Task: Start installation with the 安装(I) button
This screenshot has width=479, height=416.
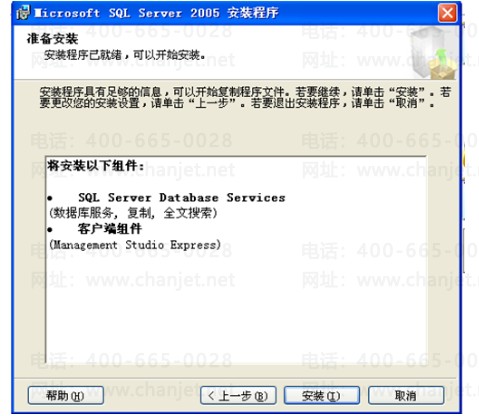Action: [x=322, y=396]
